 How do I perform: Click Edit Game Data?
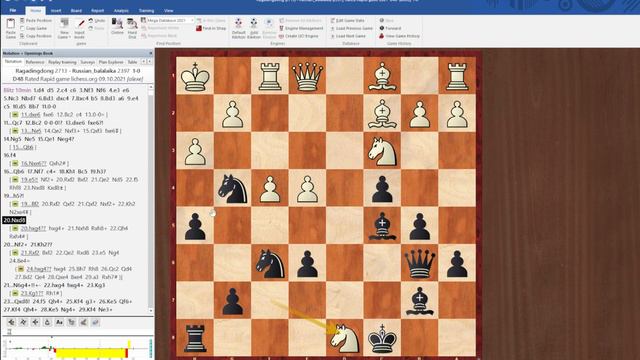[347, 20]
